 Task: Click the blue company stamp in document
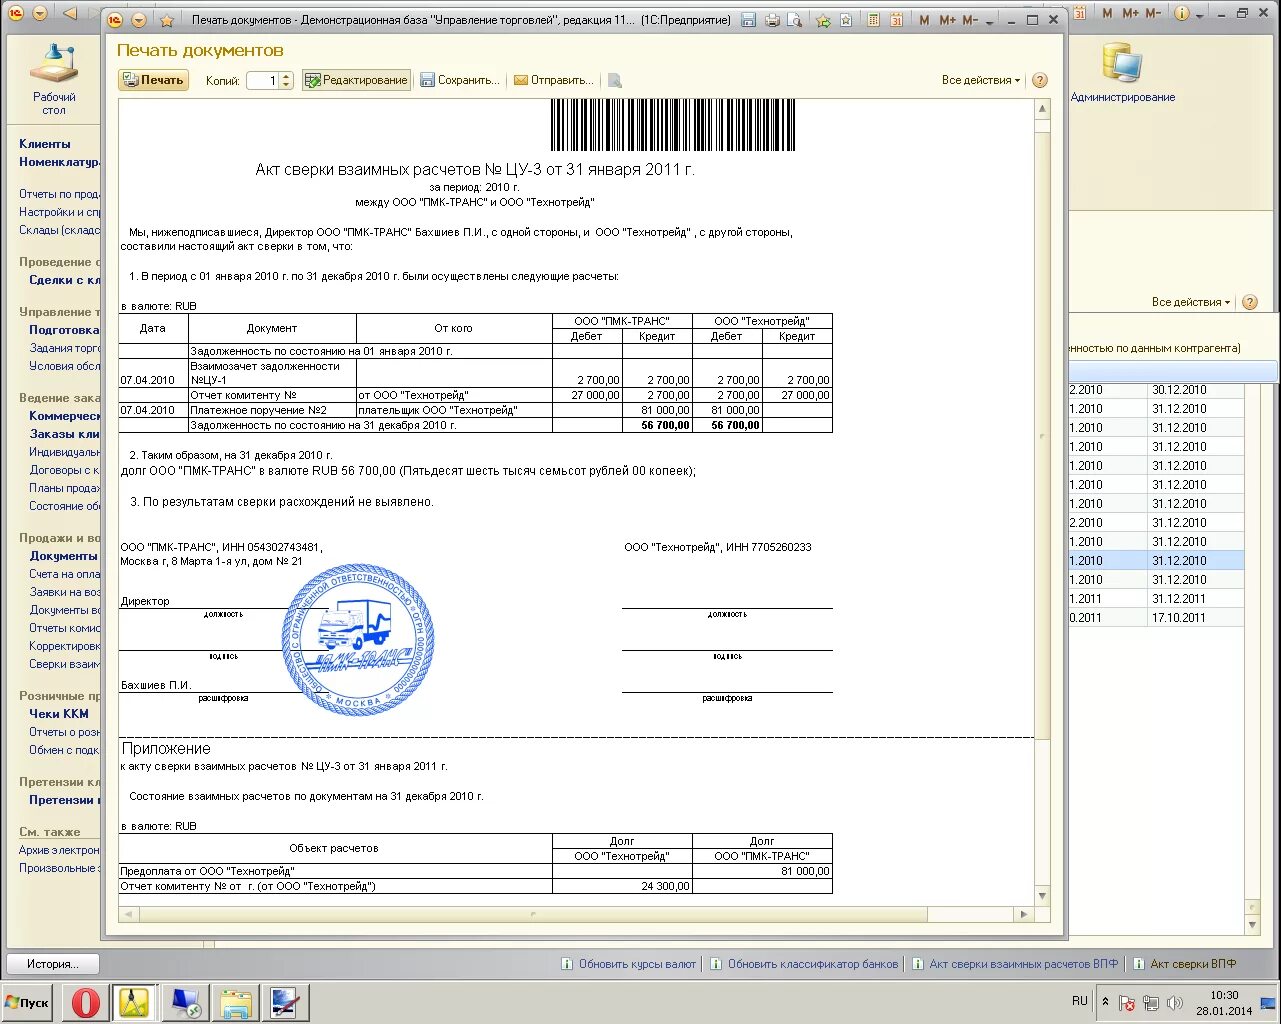click(x=359, y=639)
